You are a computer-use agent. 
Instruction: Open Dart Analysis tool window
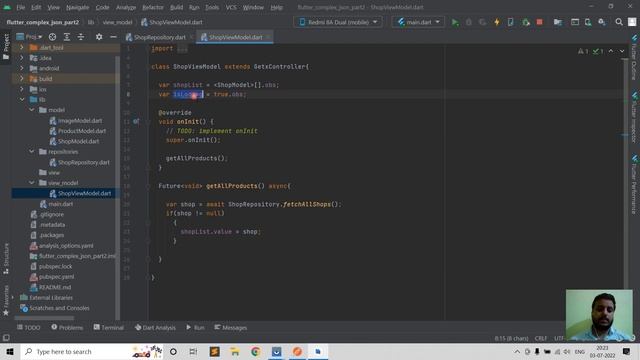(x=155, y=327)
